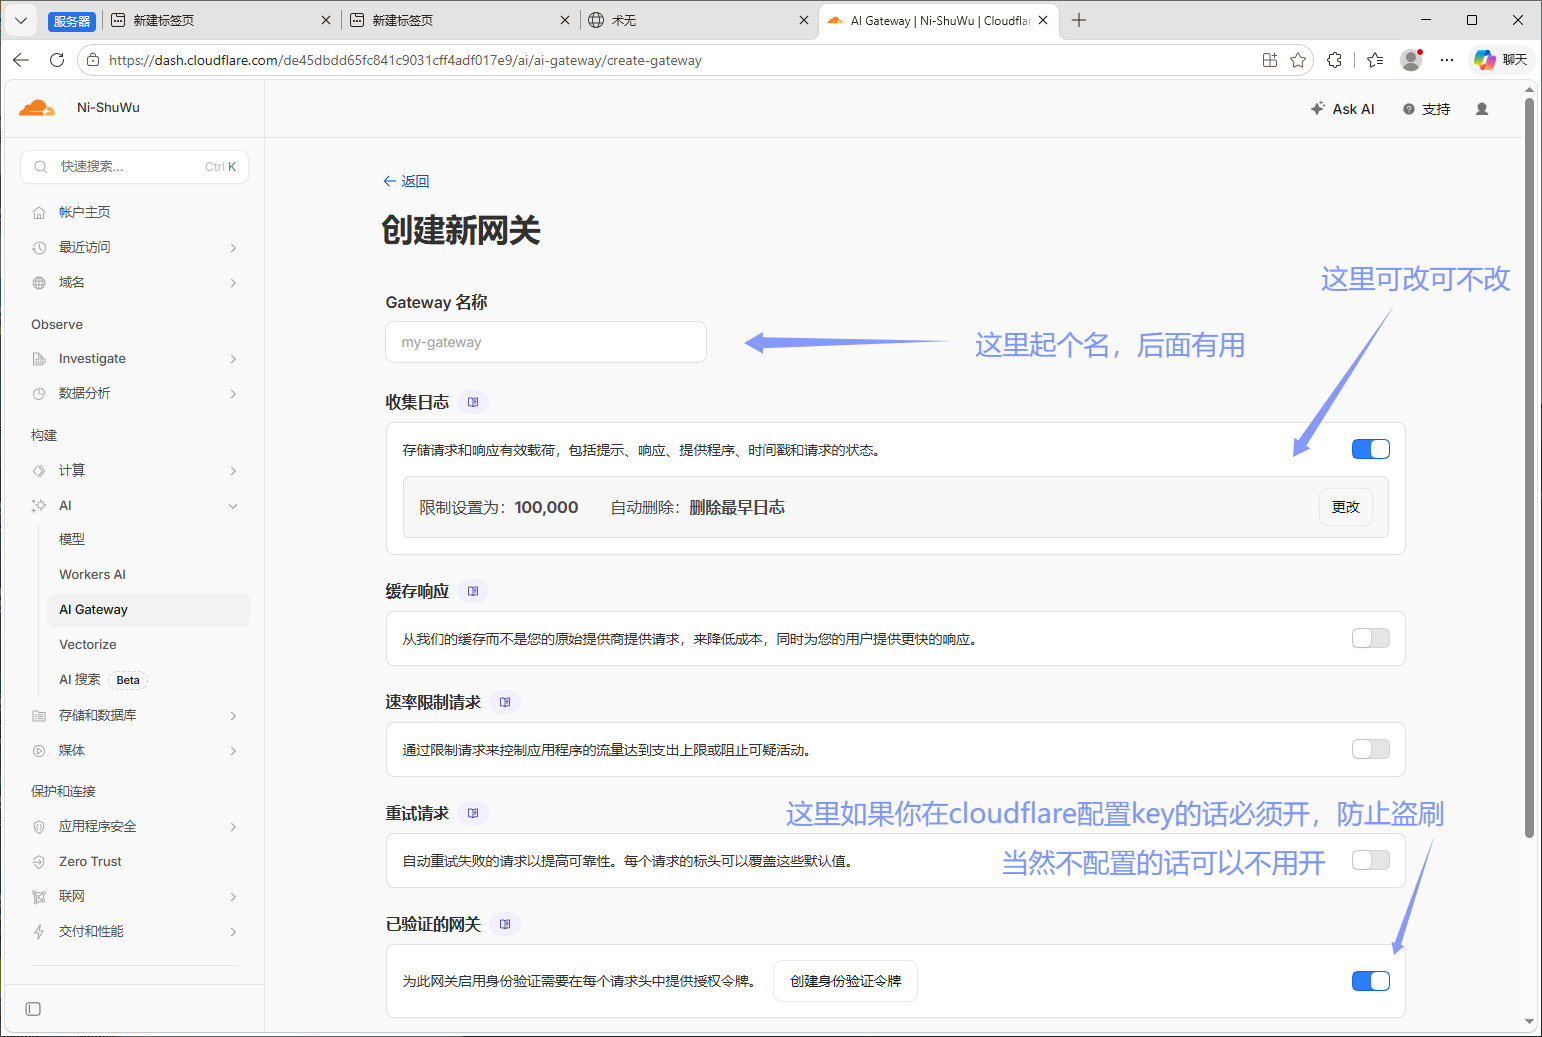Expand the 域名 sidebar section
Screen dimensions: 1542x1037
click(137, 282)
